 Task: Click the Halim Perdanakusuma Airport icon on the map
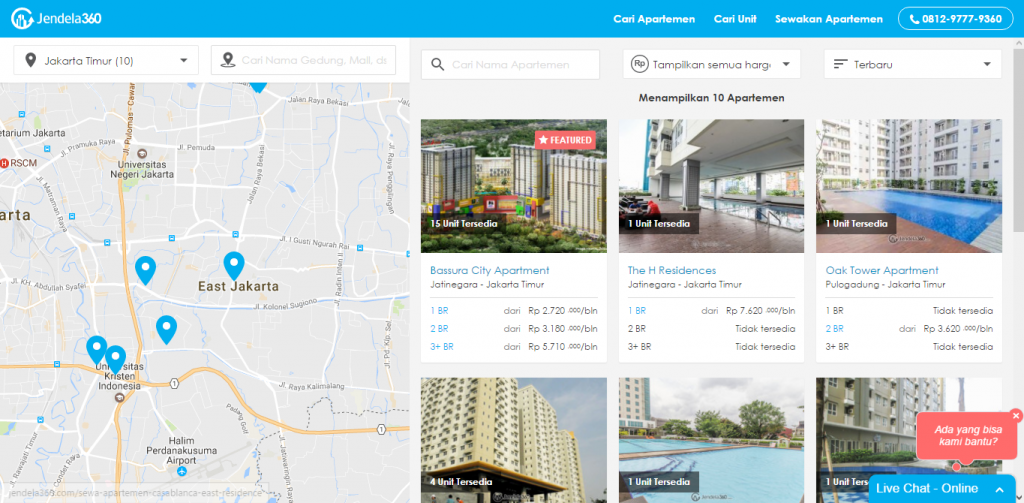182,471
